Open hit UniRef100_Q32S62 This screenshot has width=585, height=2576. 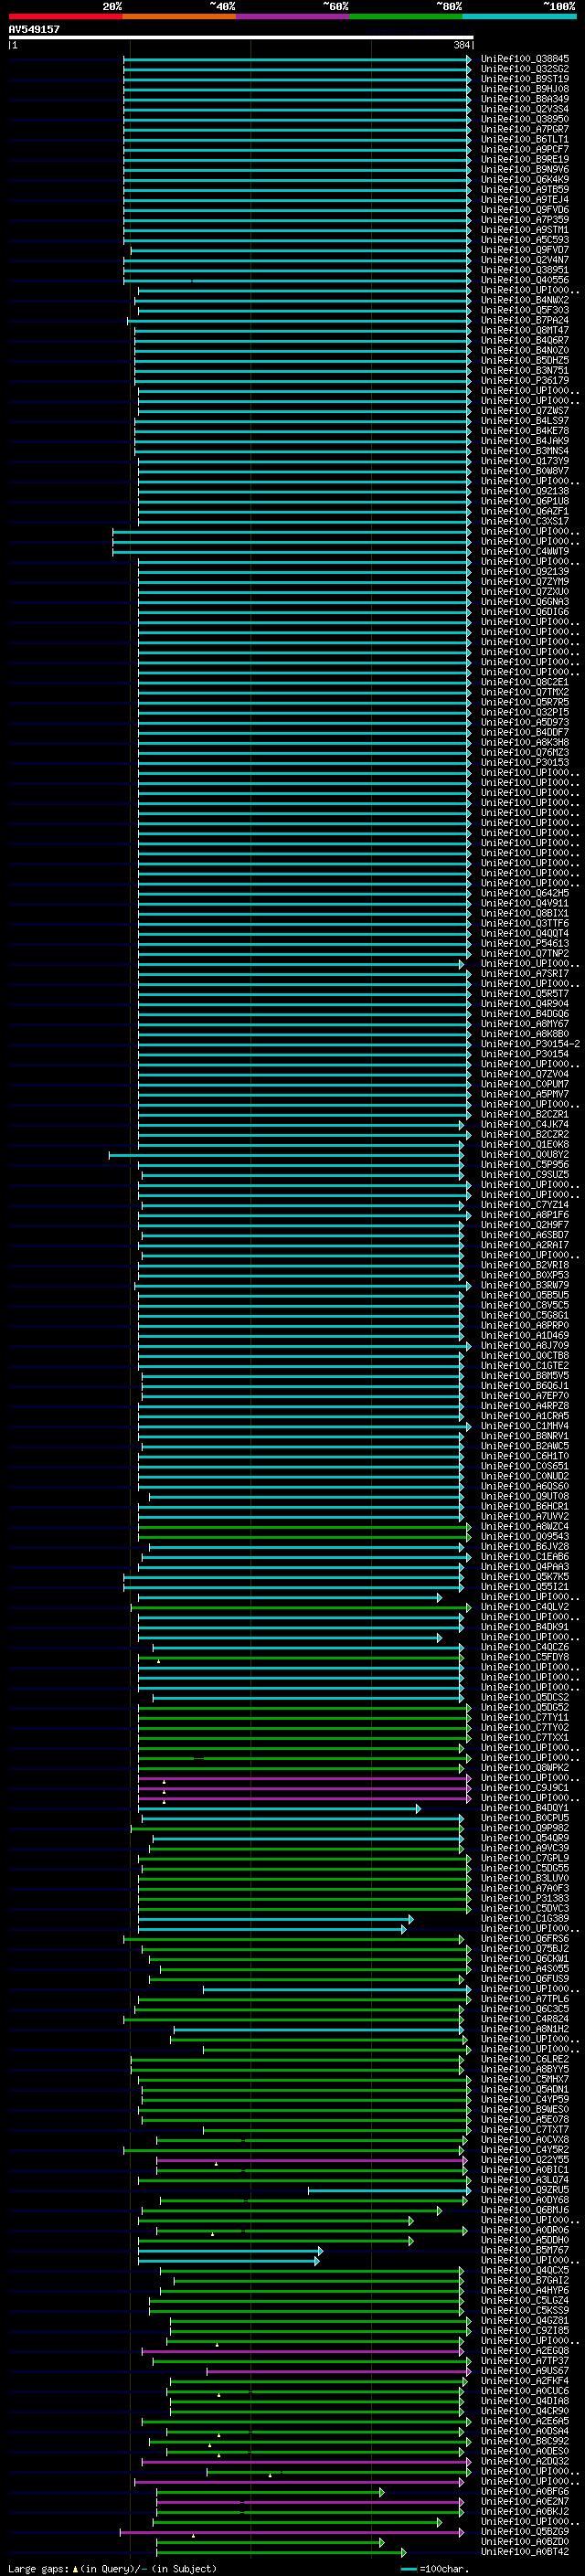(x=524, y=69)
